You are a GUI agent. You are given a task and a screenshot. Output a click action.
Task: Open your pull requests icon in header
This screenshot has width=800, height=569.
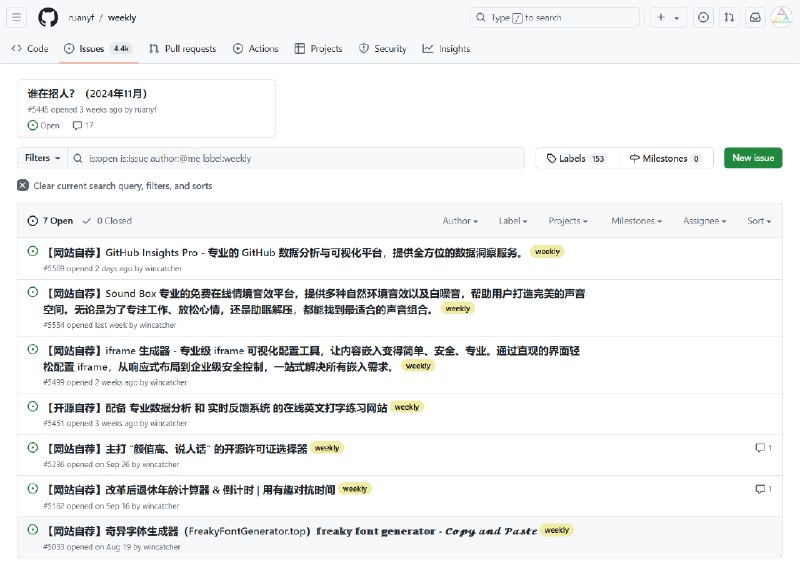[x=729, y=17]
